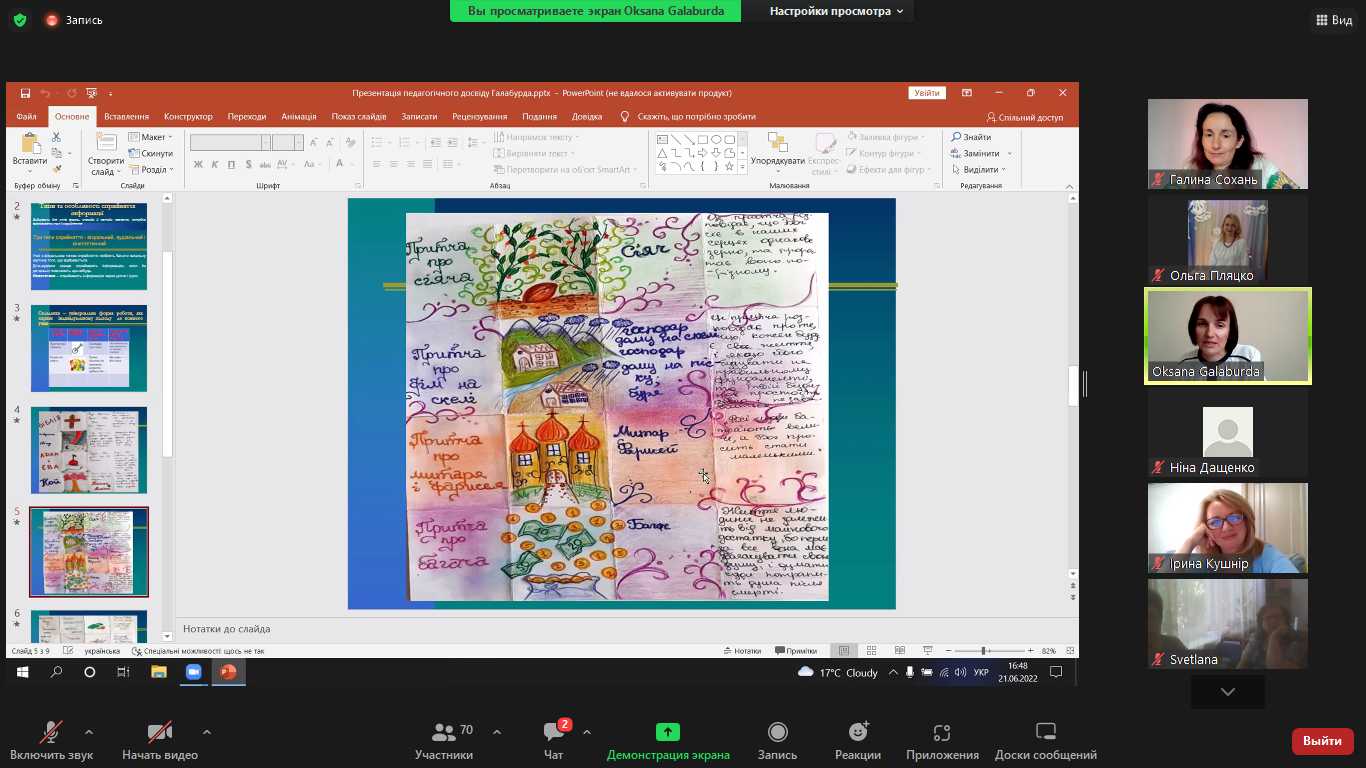Expand more participants chevron below Svetlana
Image resolution: width=1366 pixels, height=768 pixels.
tap(1227, 692)
